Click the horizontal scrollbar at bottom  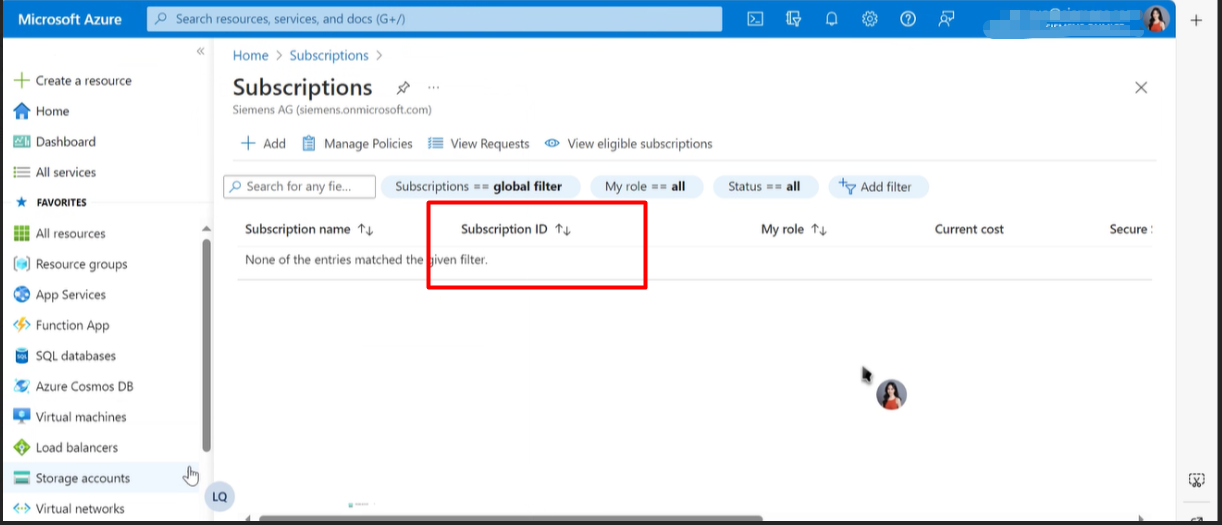point(510,519)
